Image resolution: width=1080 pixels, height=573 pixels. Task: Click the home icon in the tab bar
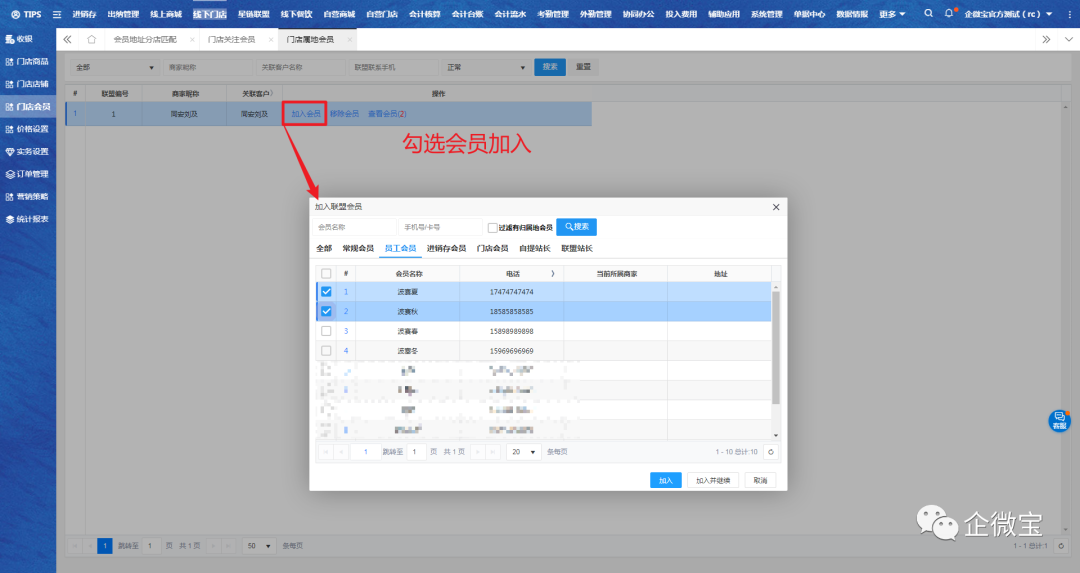[92, 39]
